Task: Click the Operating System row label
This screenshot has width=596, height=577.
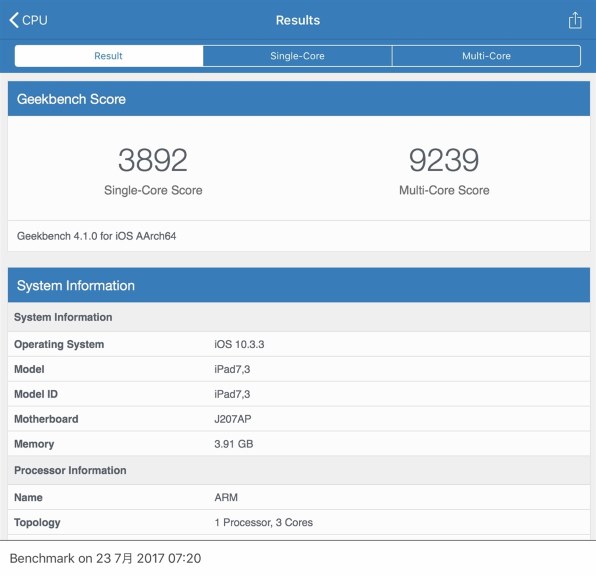Action: coord(59,344)
